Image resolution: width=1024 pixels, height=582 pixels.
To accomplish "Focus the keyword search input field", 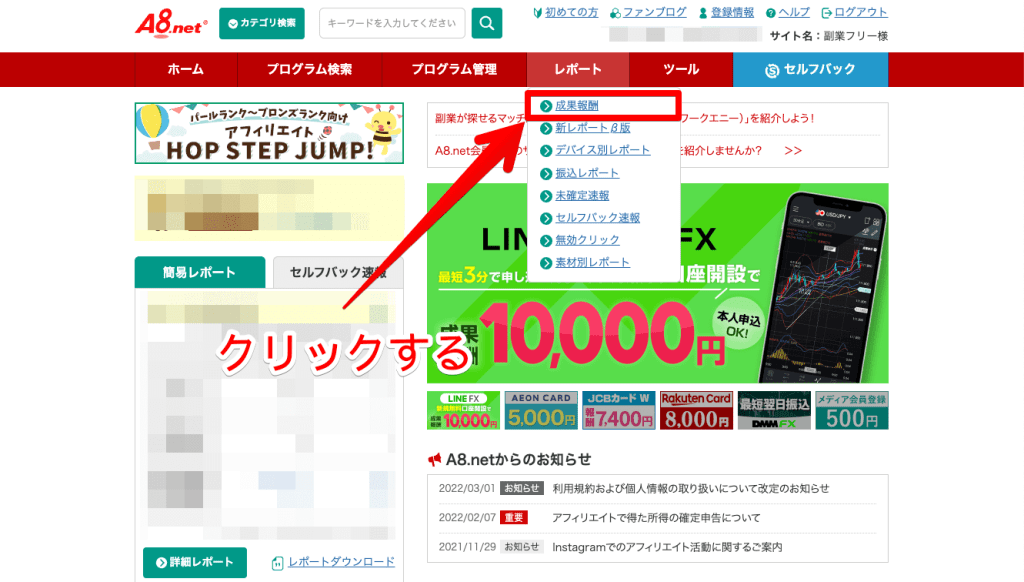I will click(x=392, y=24).
